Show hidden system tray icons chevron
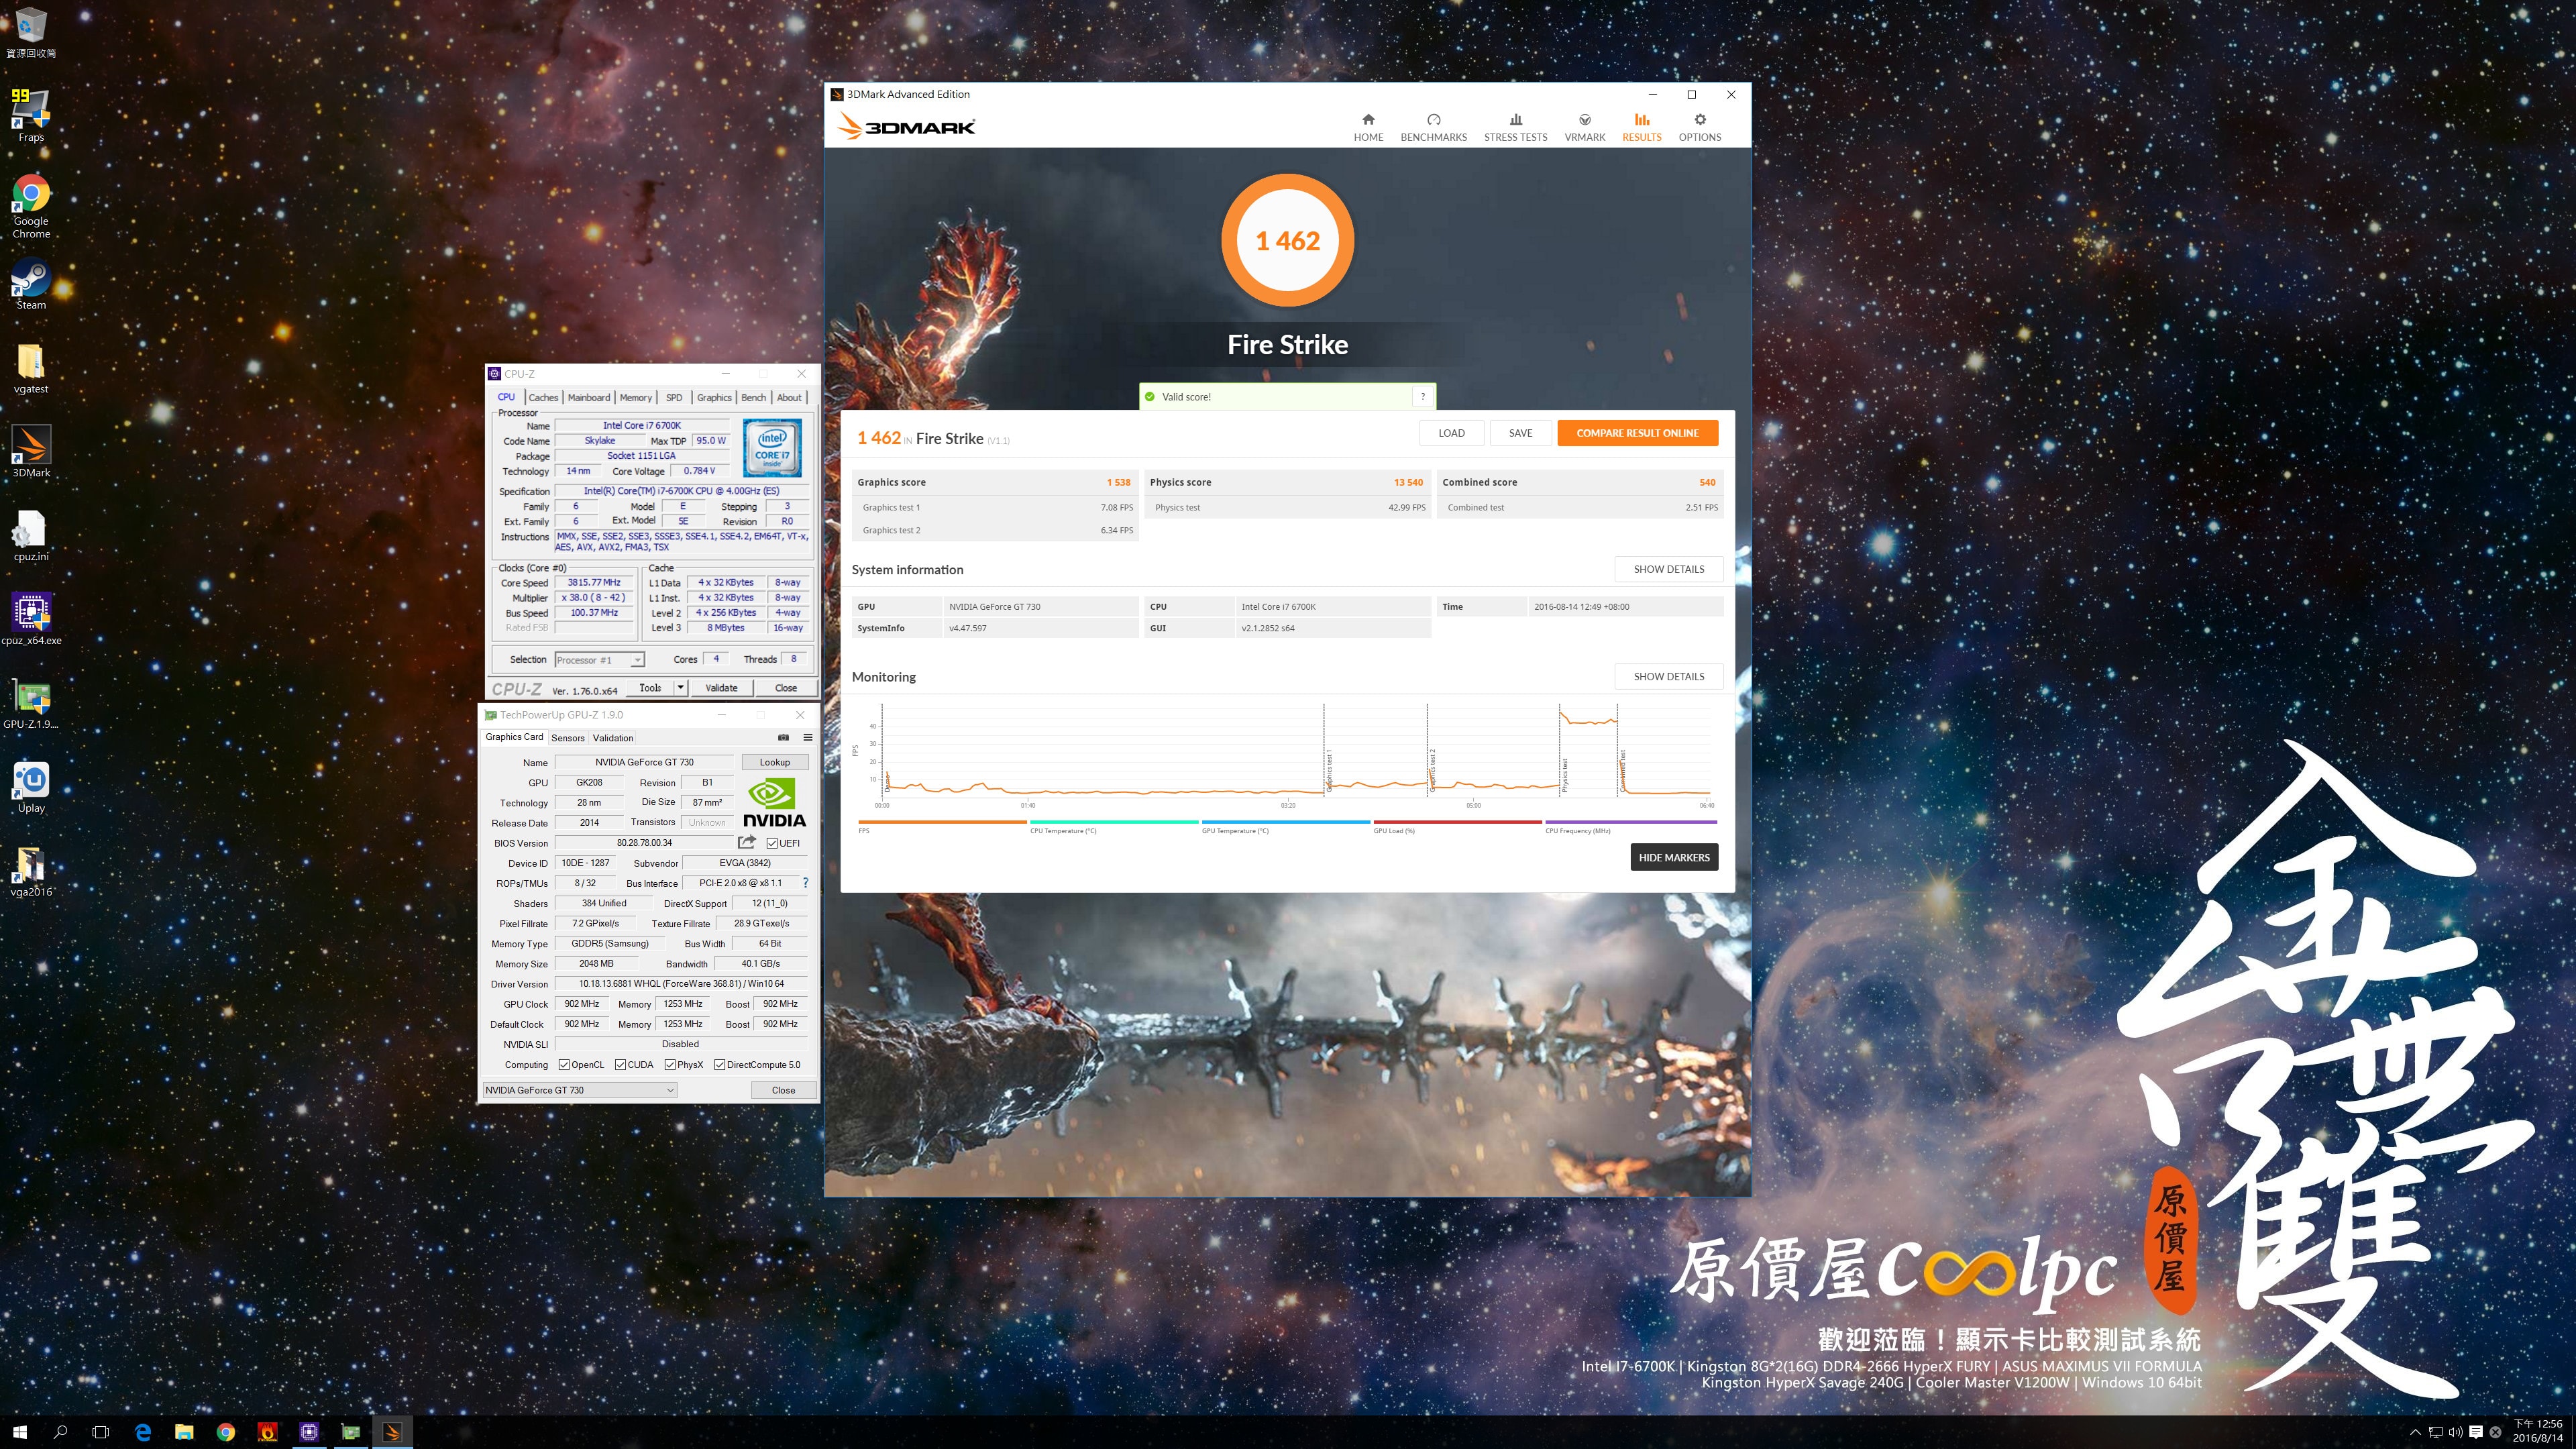 pos(2415,1432)
